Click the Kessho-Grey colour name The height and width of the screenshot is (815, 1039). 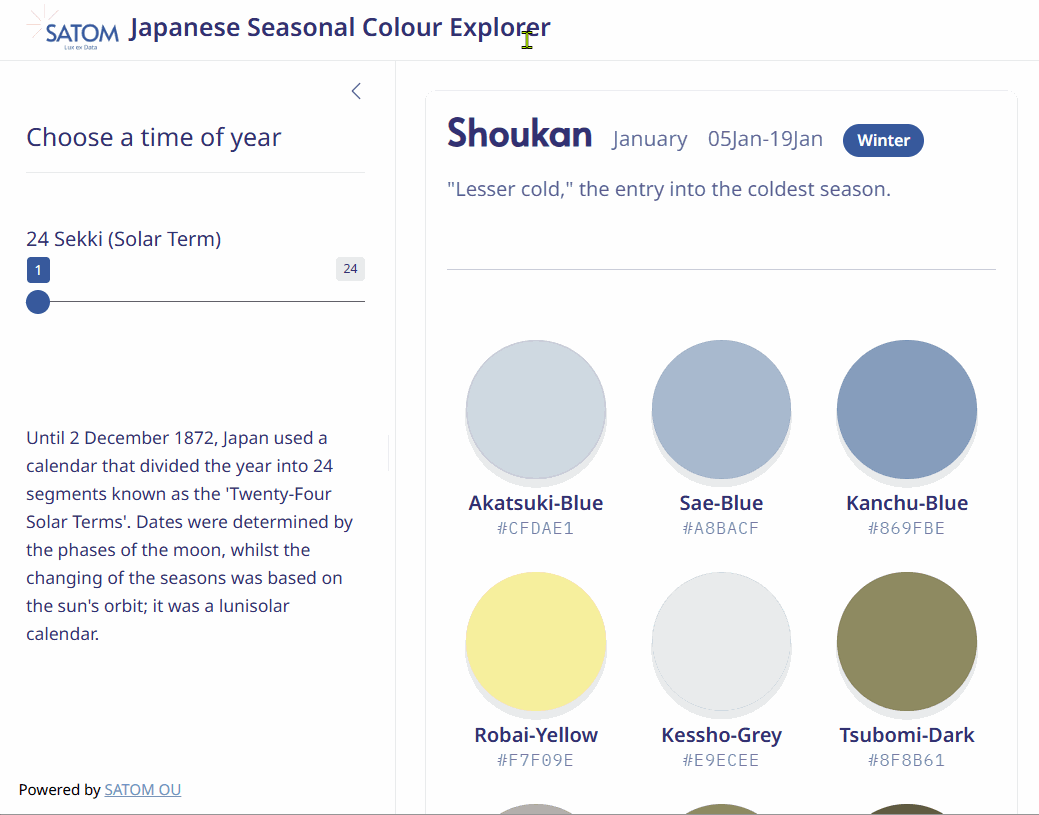coord(721,735)
